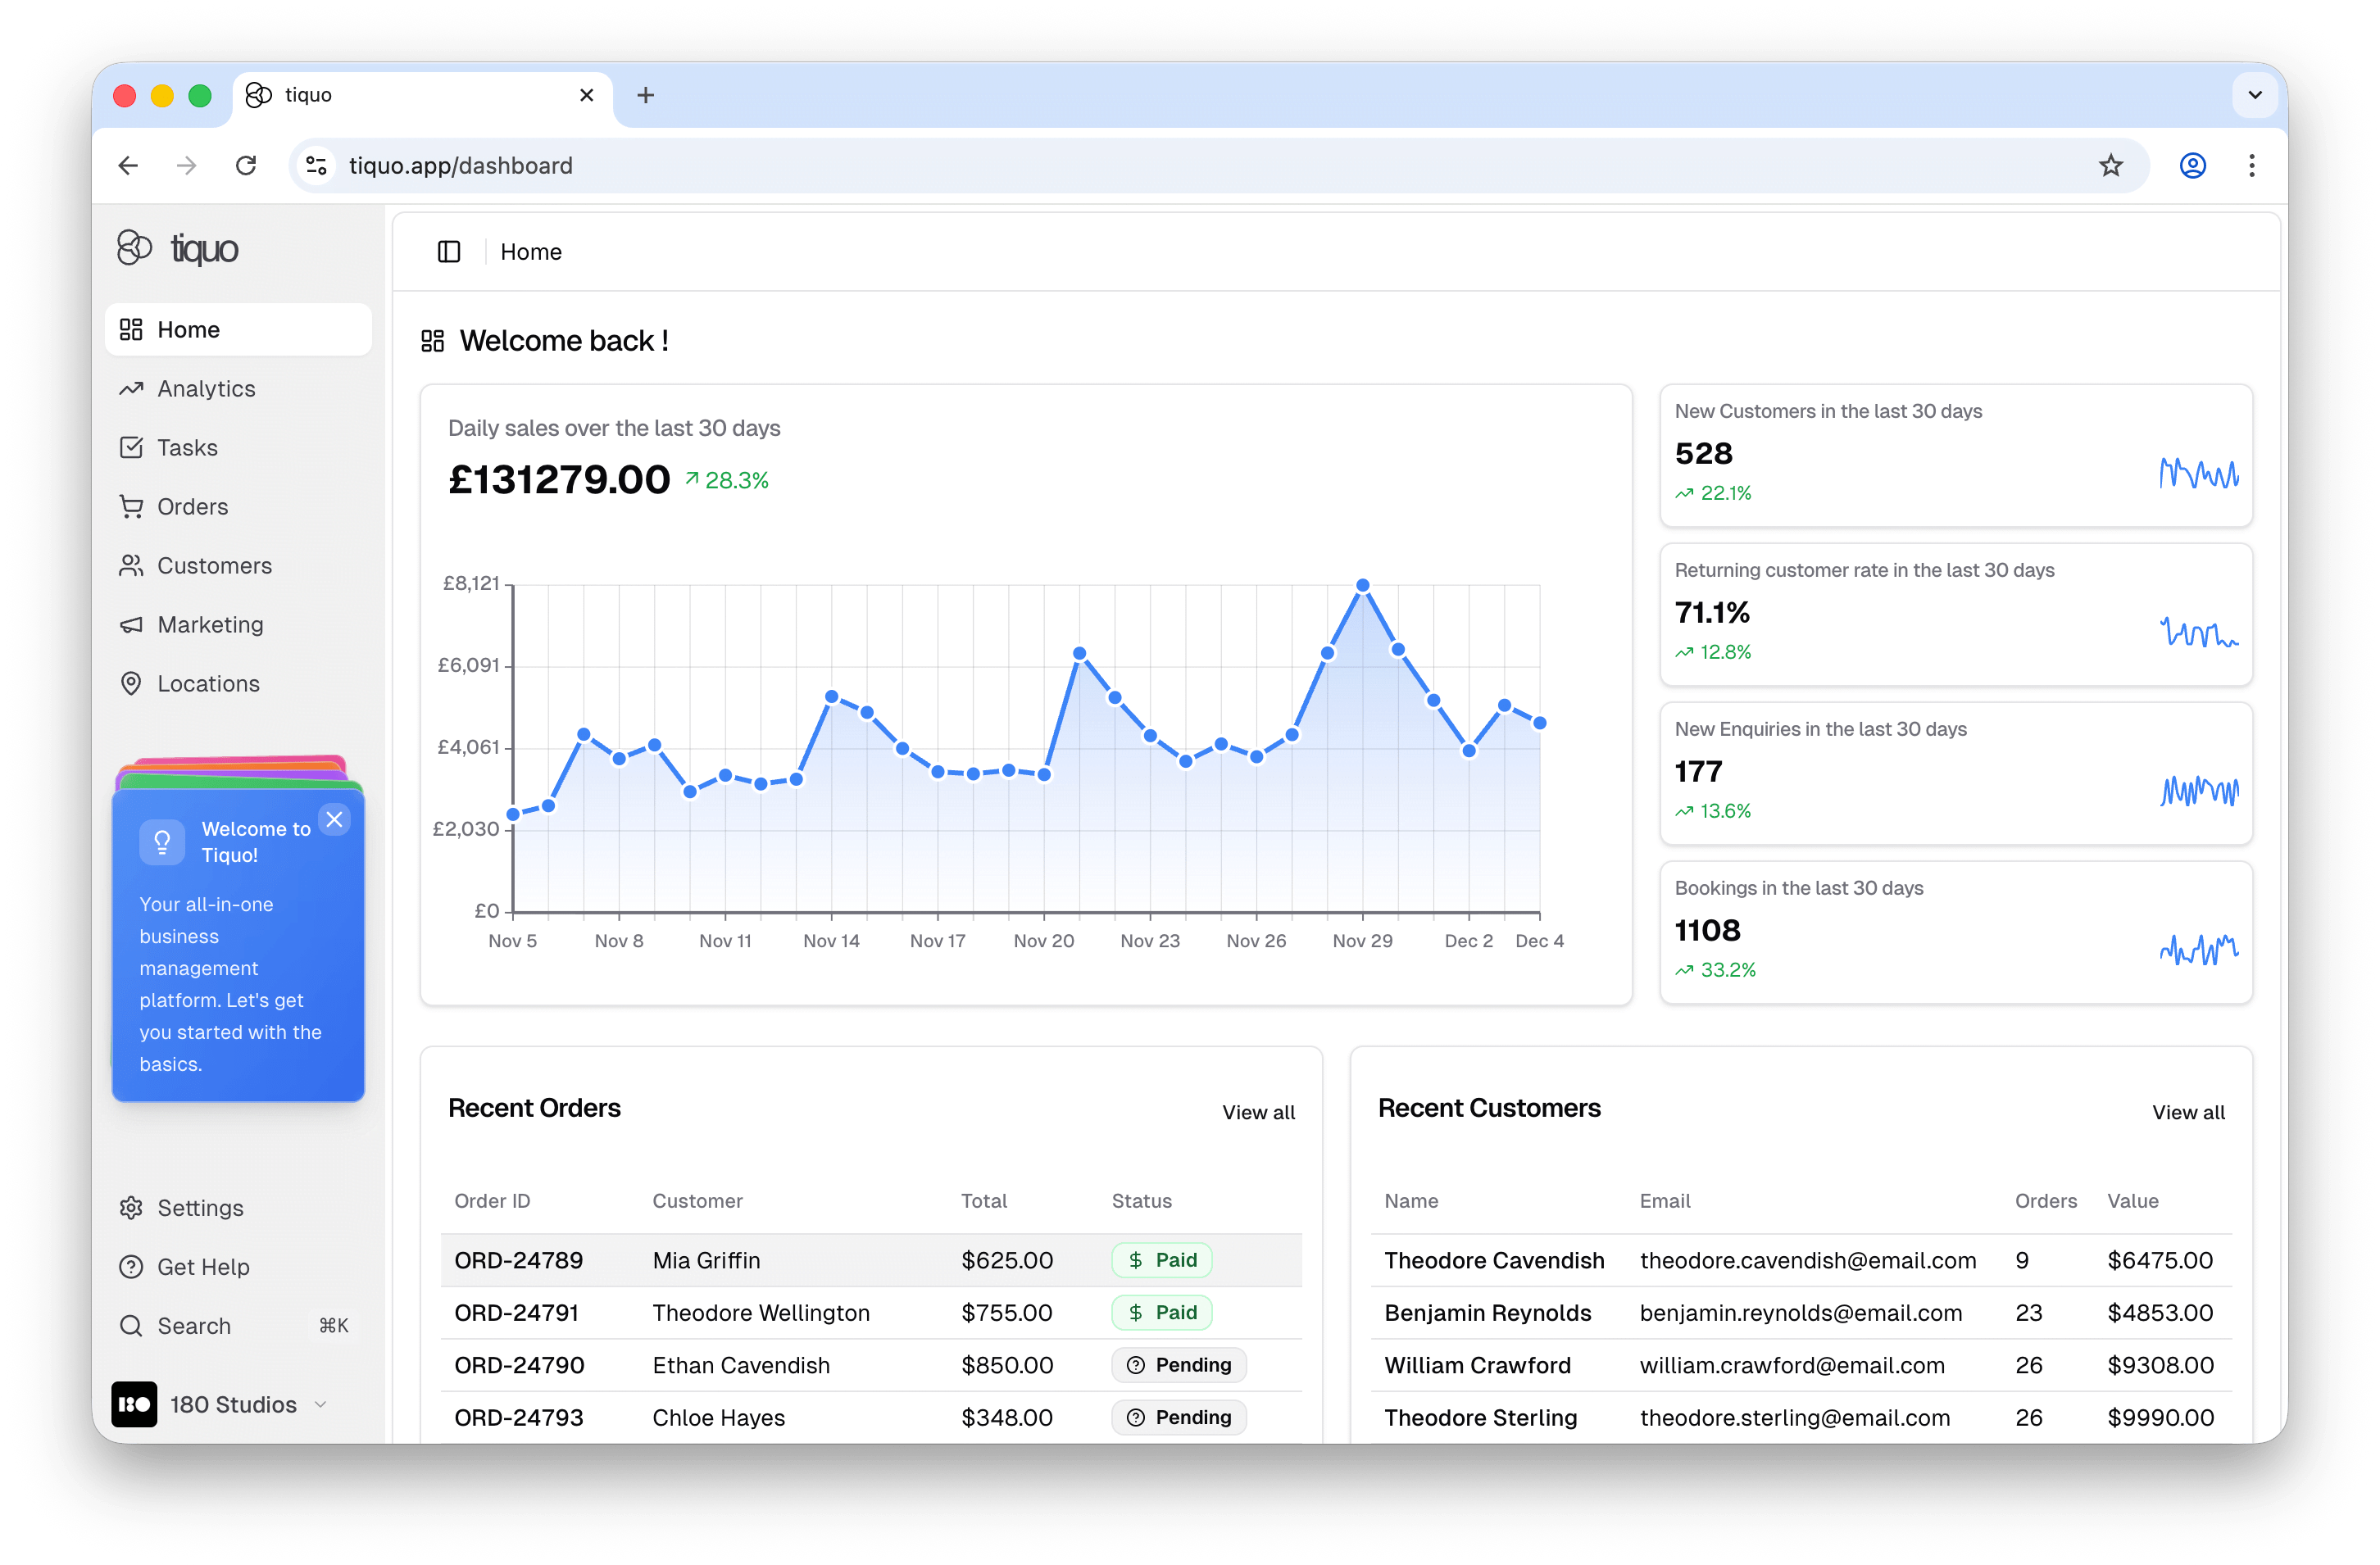Screen dimensions: 2380x1565
Task: View all Recent Customers
Action: tap(2188, 1112)
